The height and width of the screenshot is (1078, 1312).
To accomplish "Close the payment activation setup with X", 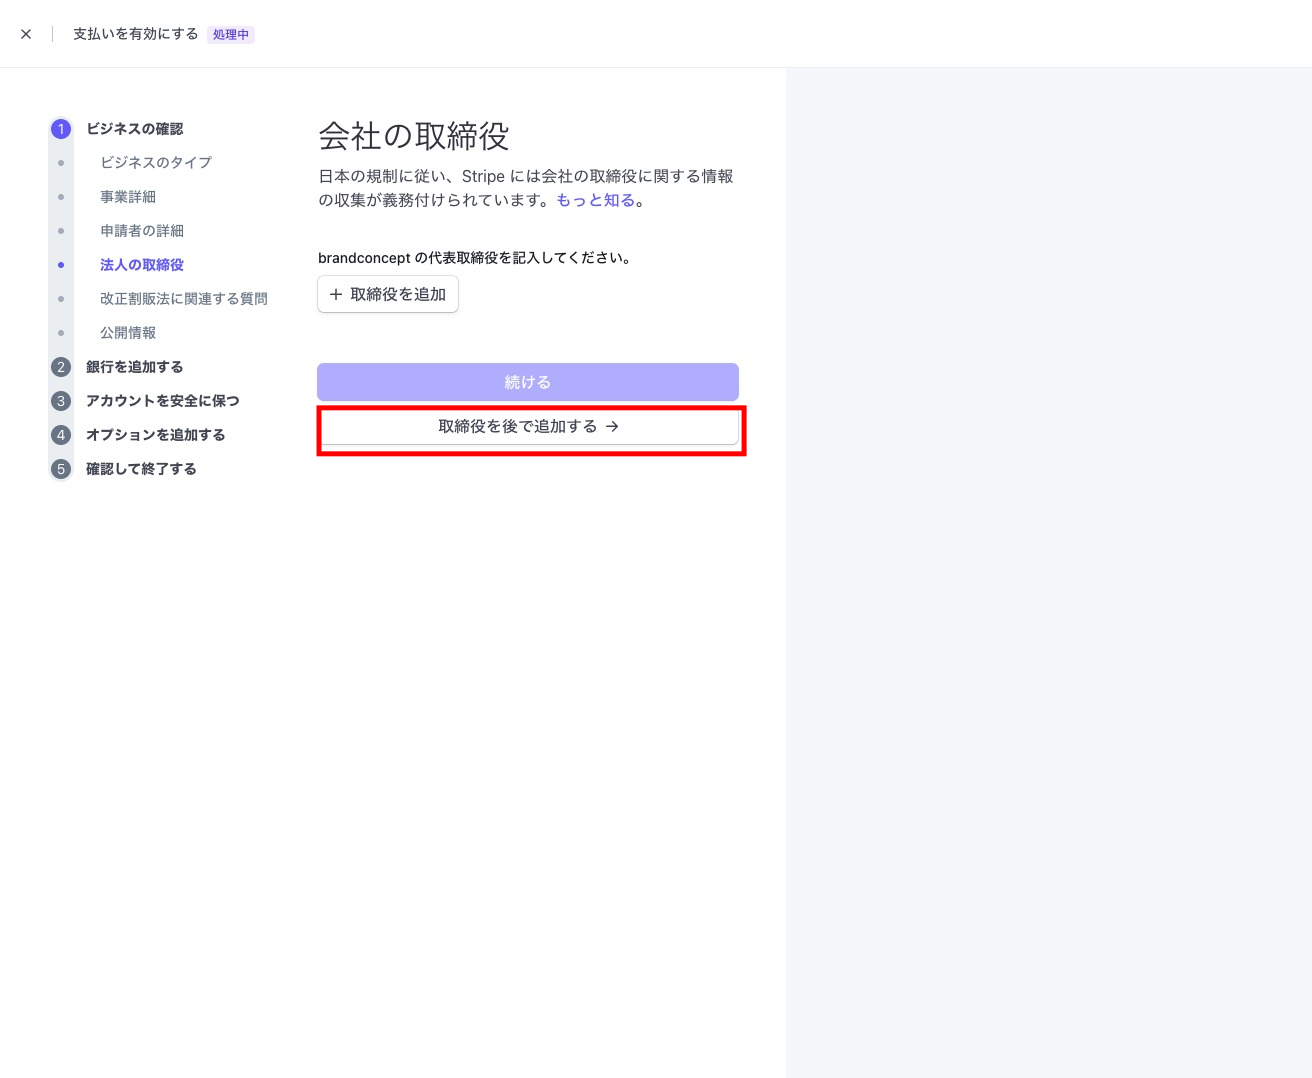I will tap(26, 34).
